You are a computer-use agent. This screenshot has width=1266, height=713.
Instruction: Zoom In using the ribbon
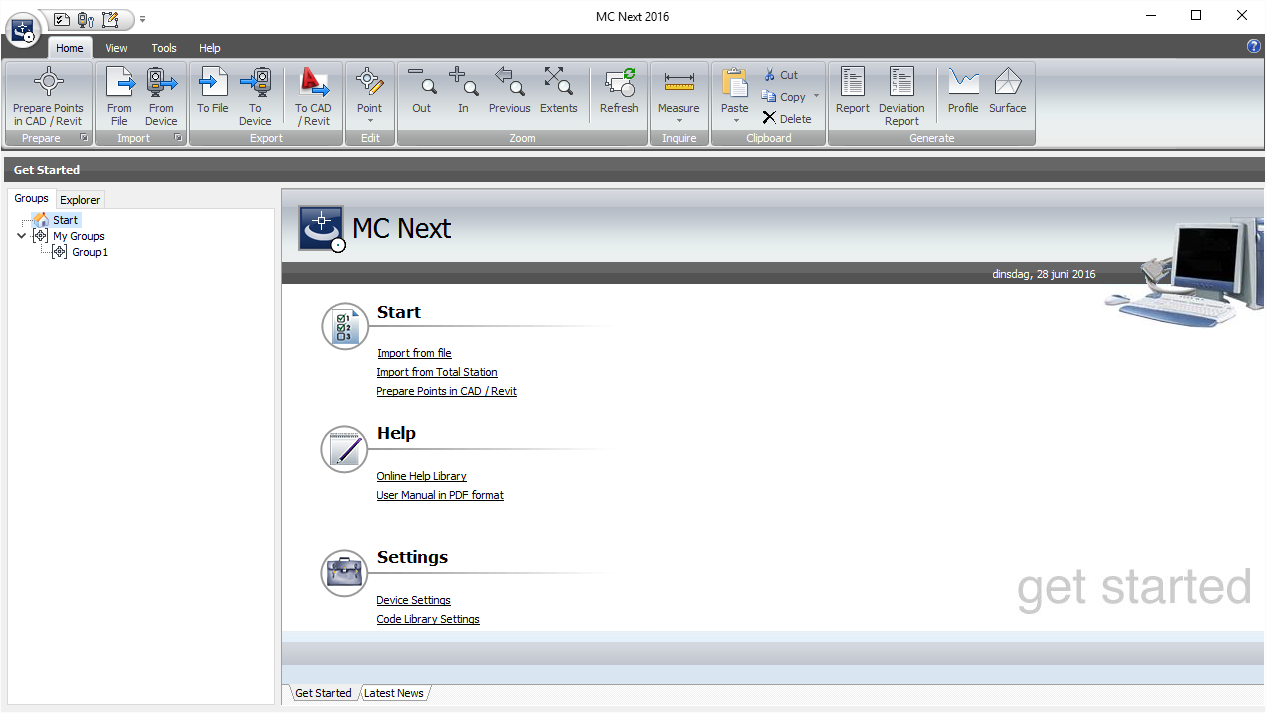click(x=463, y=92)
